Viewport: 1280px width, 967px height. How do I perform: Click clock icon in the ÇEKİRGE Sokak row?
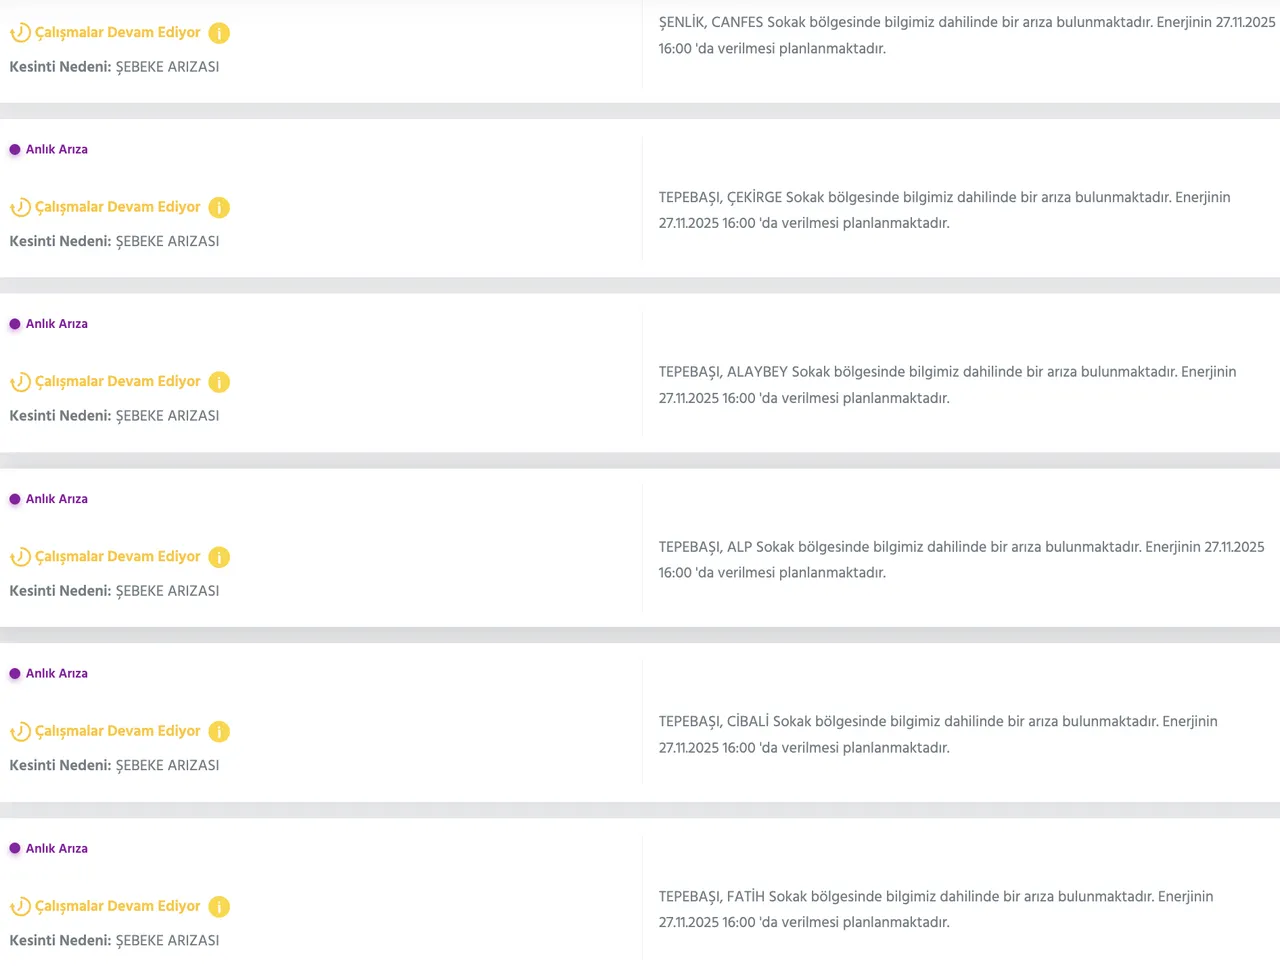20,208
